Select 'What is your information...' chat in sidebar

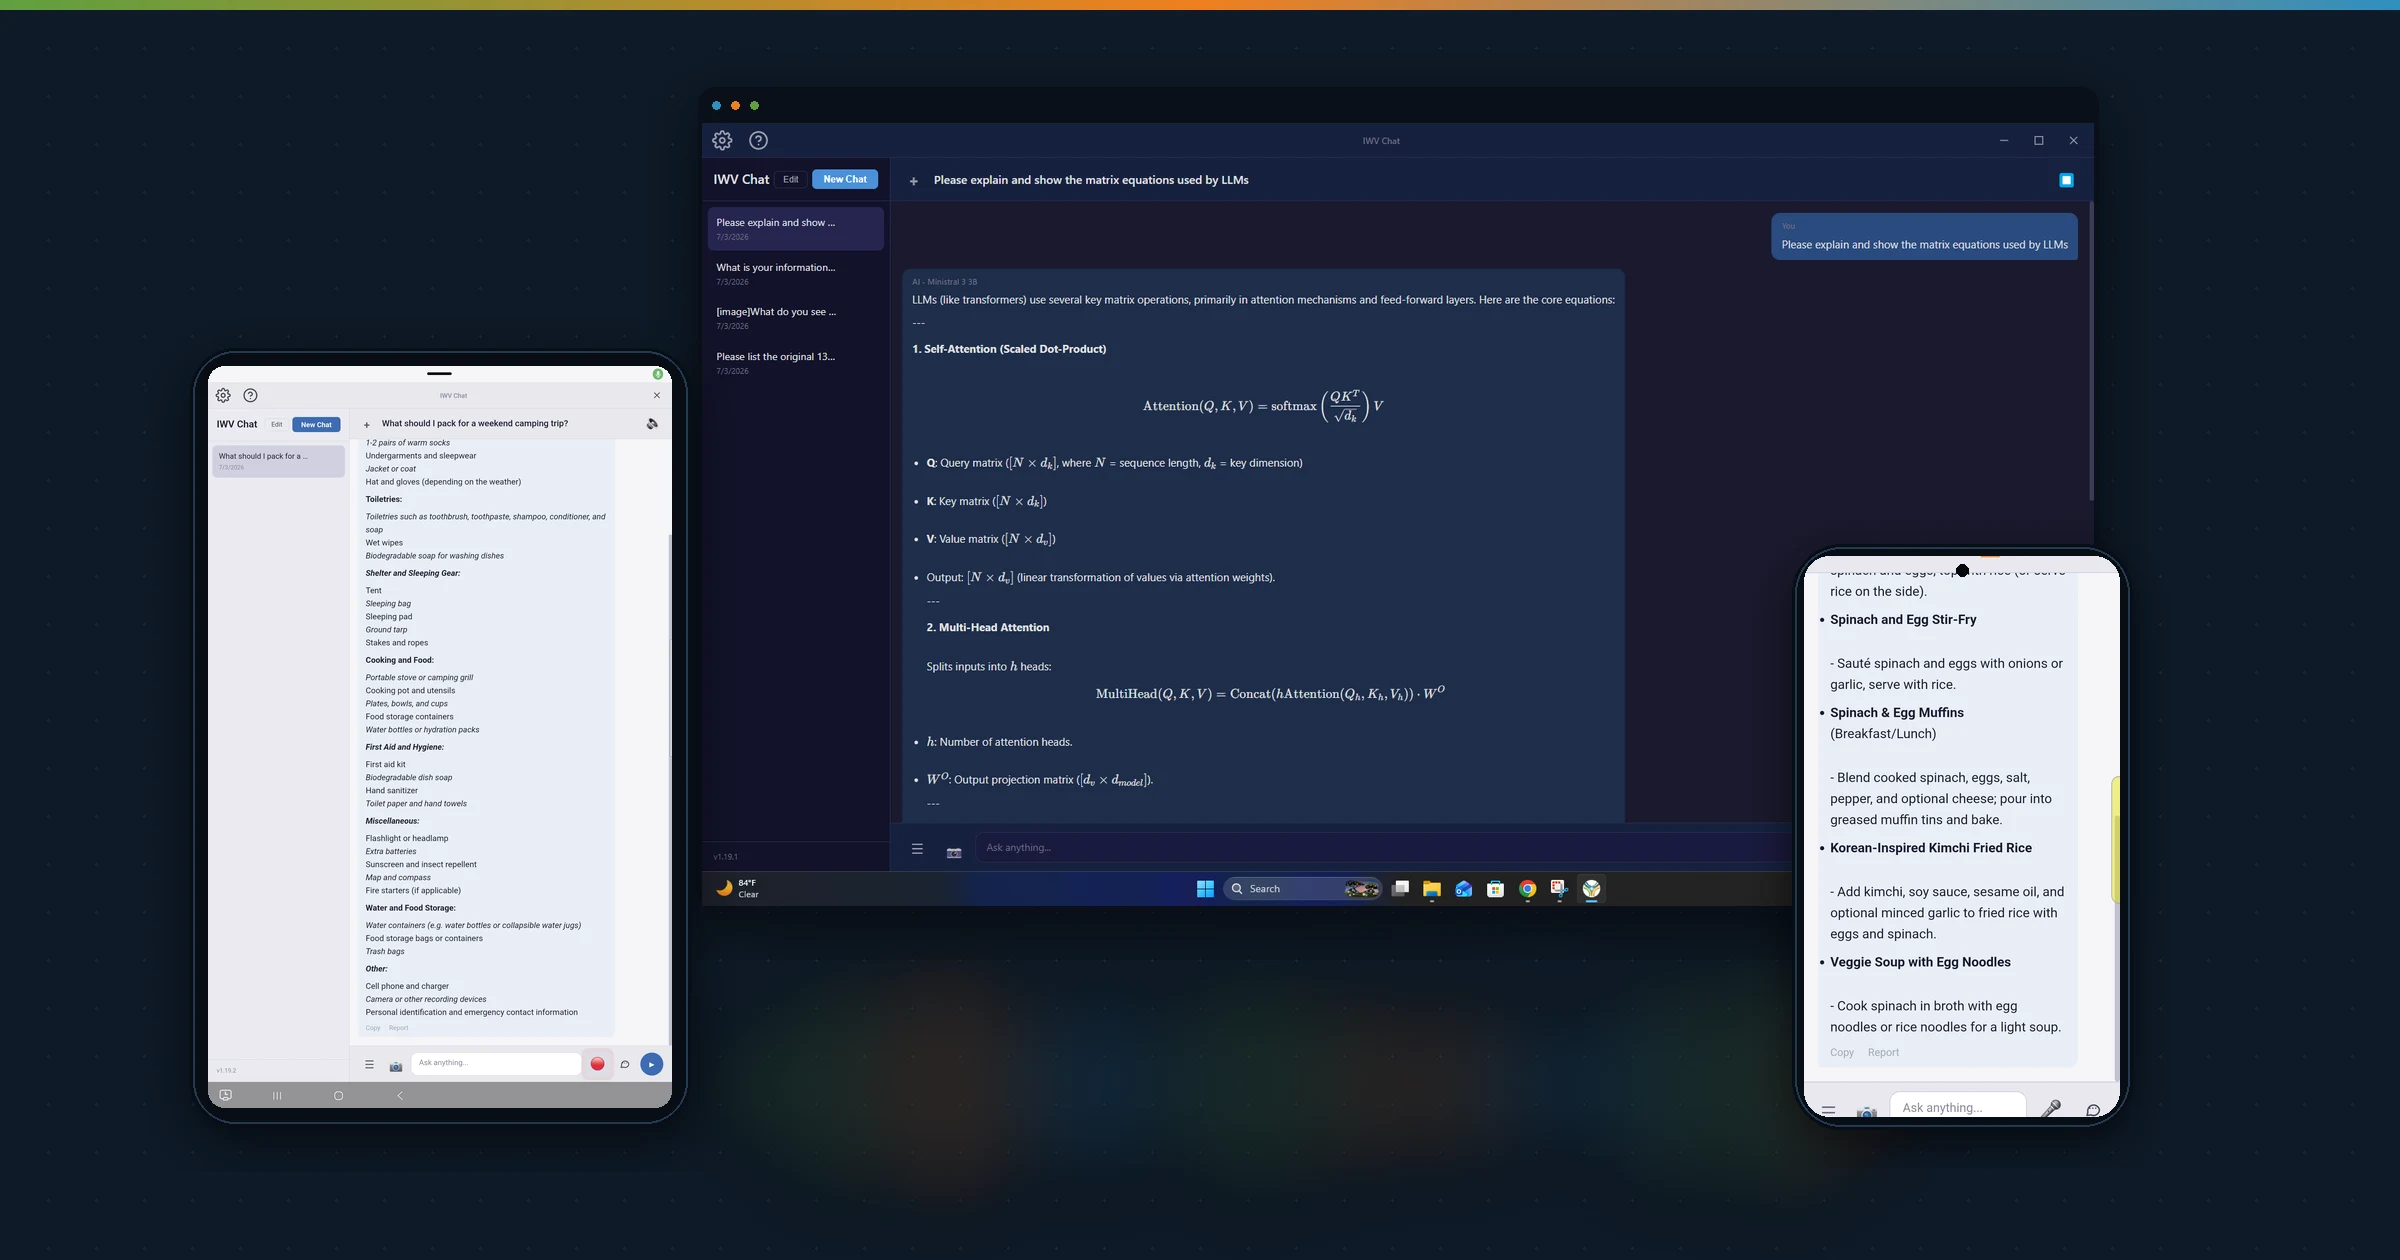tap(796, 274)
